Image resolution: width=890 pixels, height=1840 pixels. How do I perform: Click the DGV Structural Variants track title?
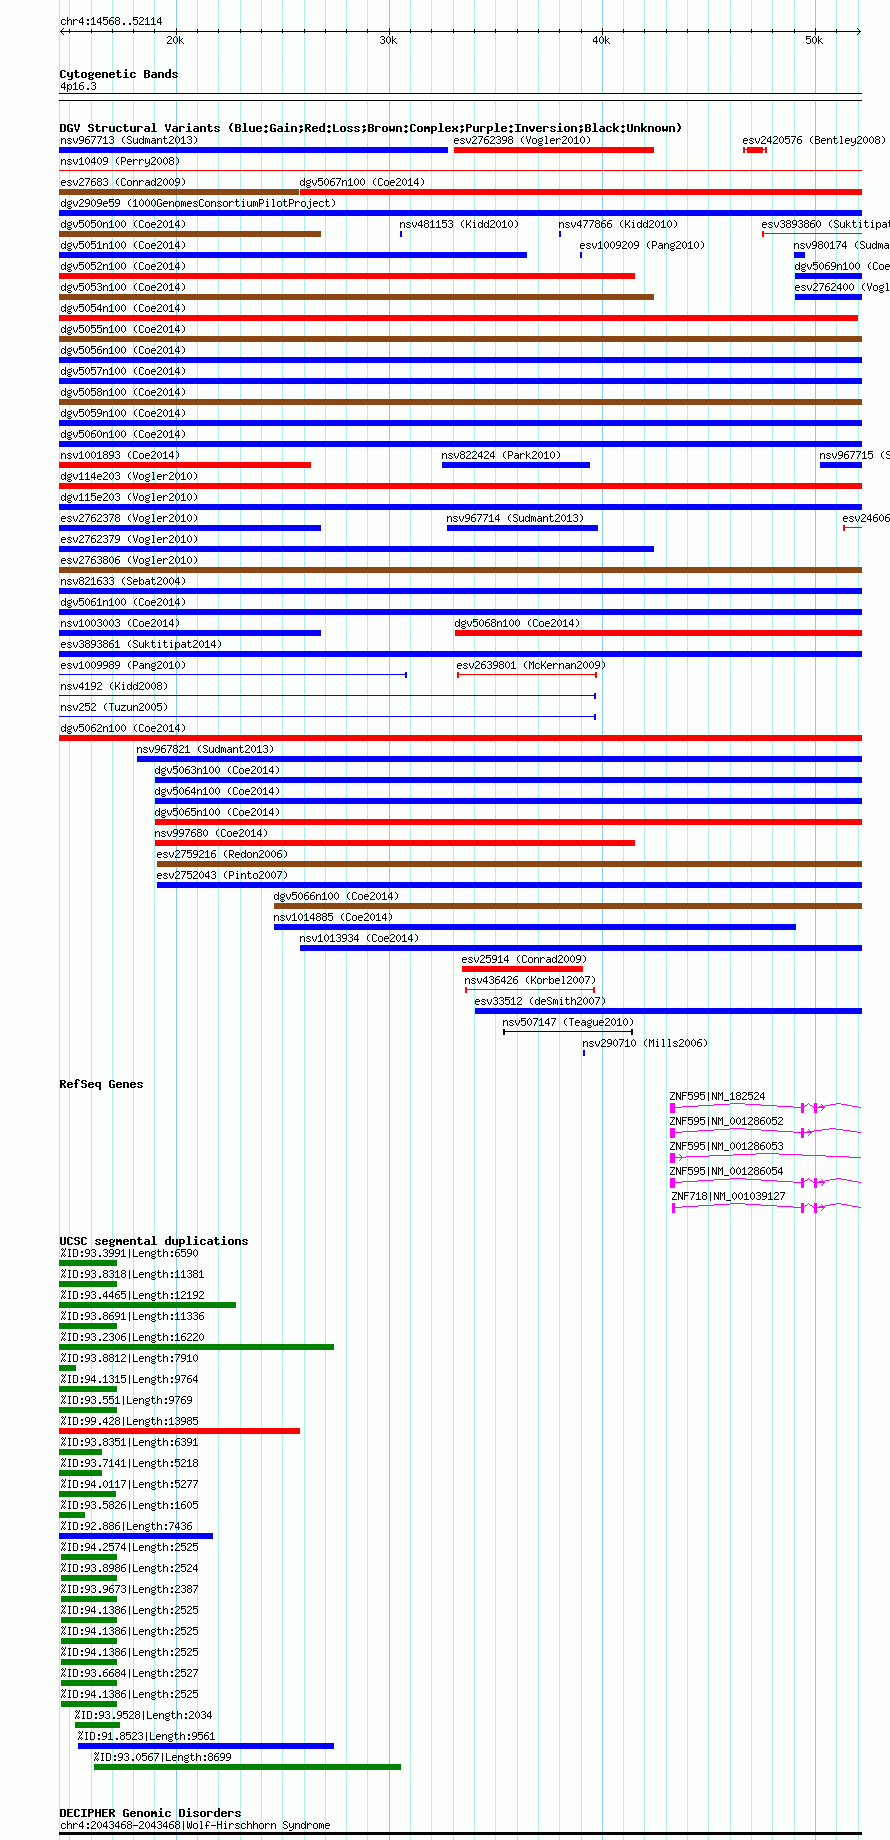[370, 128]
